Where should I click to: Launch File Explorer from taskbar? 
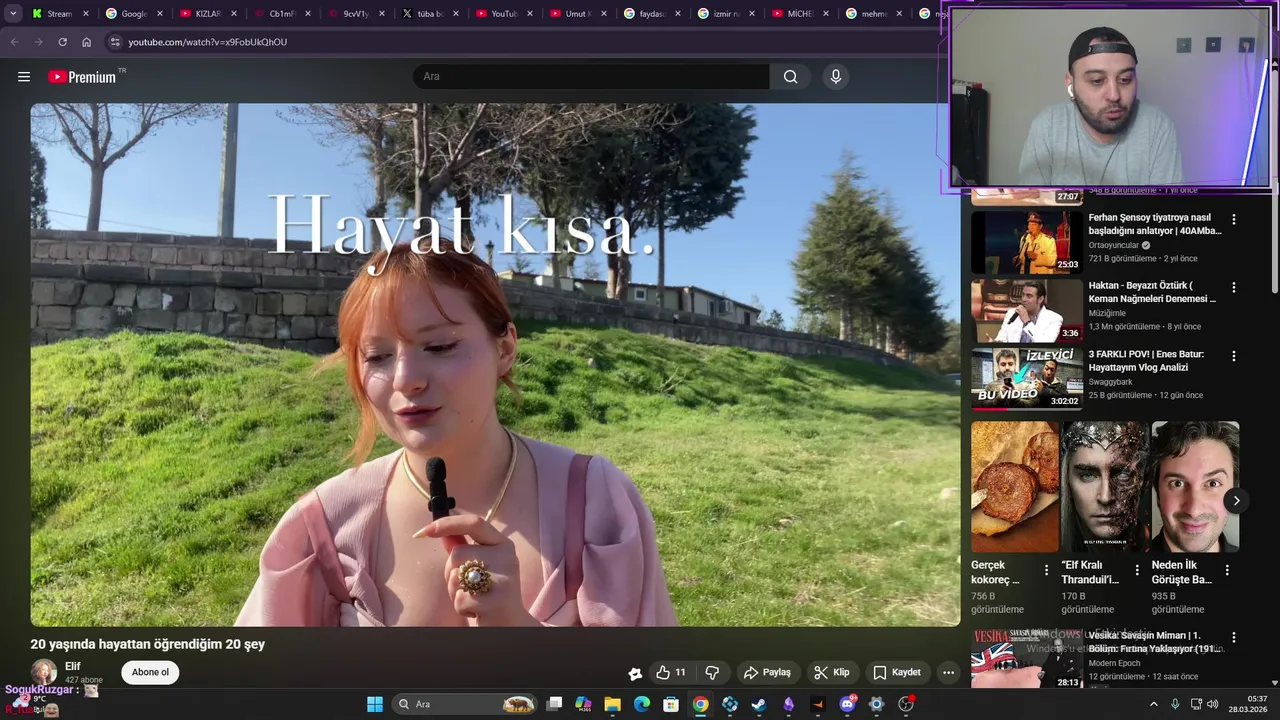click(x=613, y=704)
